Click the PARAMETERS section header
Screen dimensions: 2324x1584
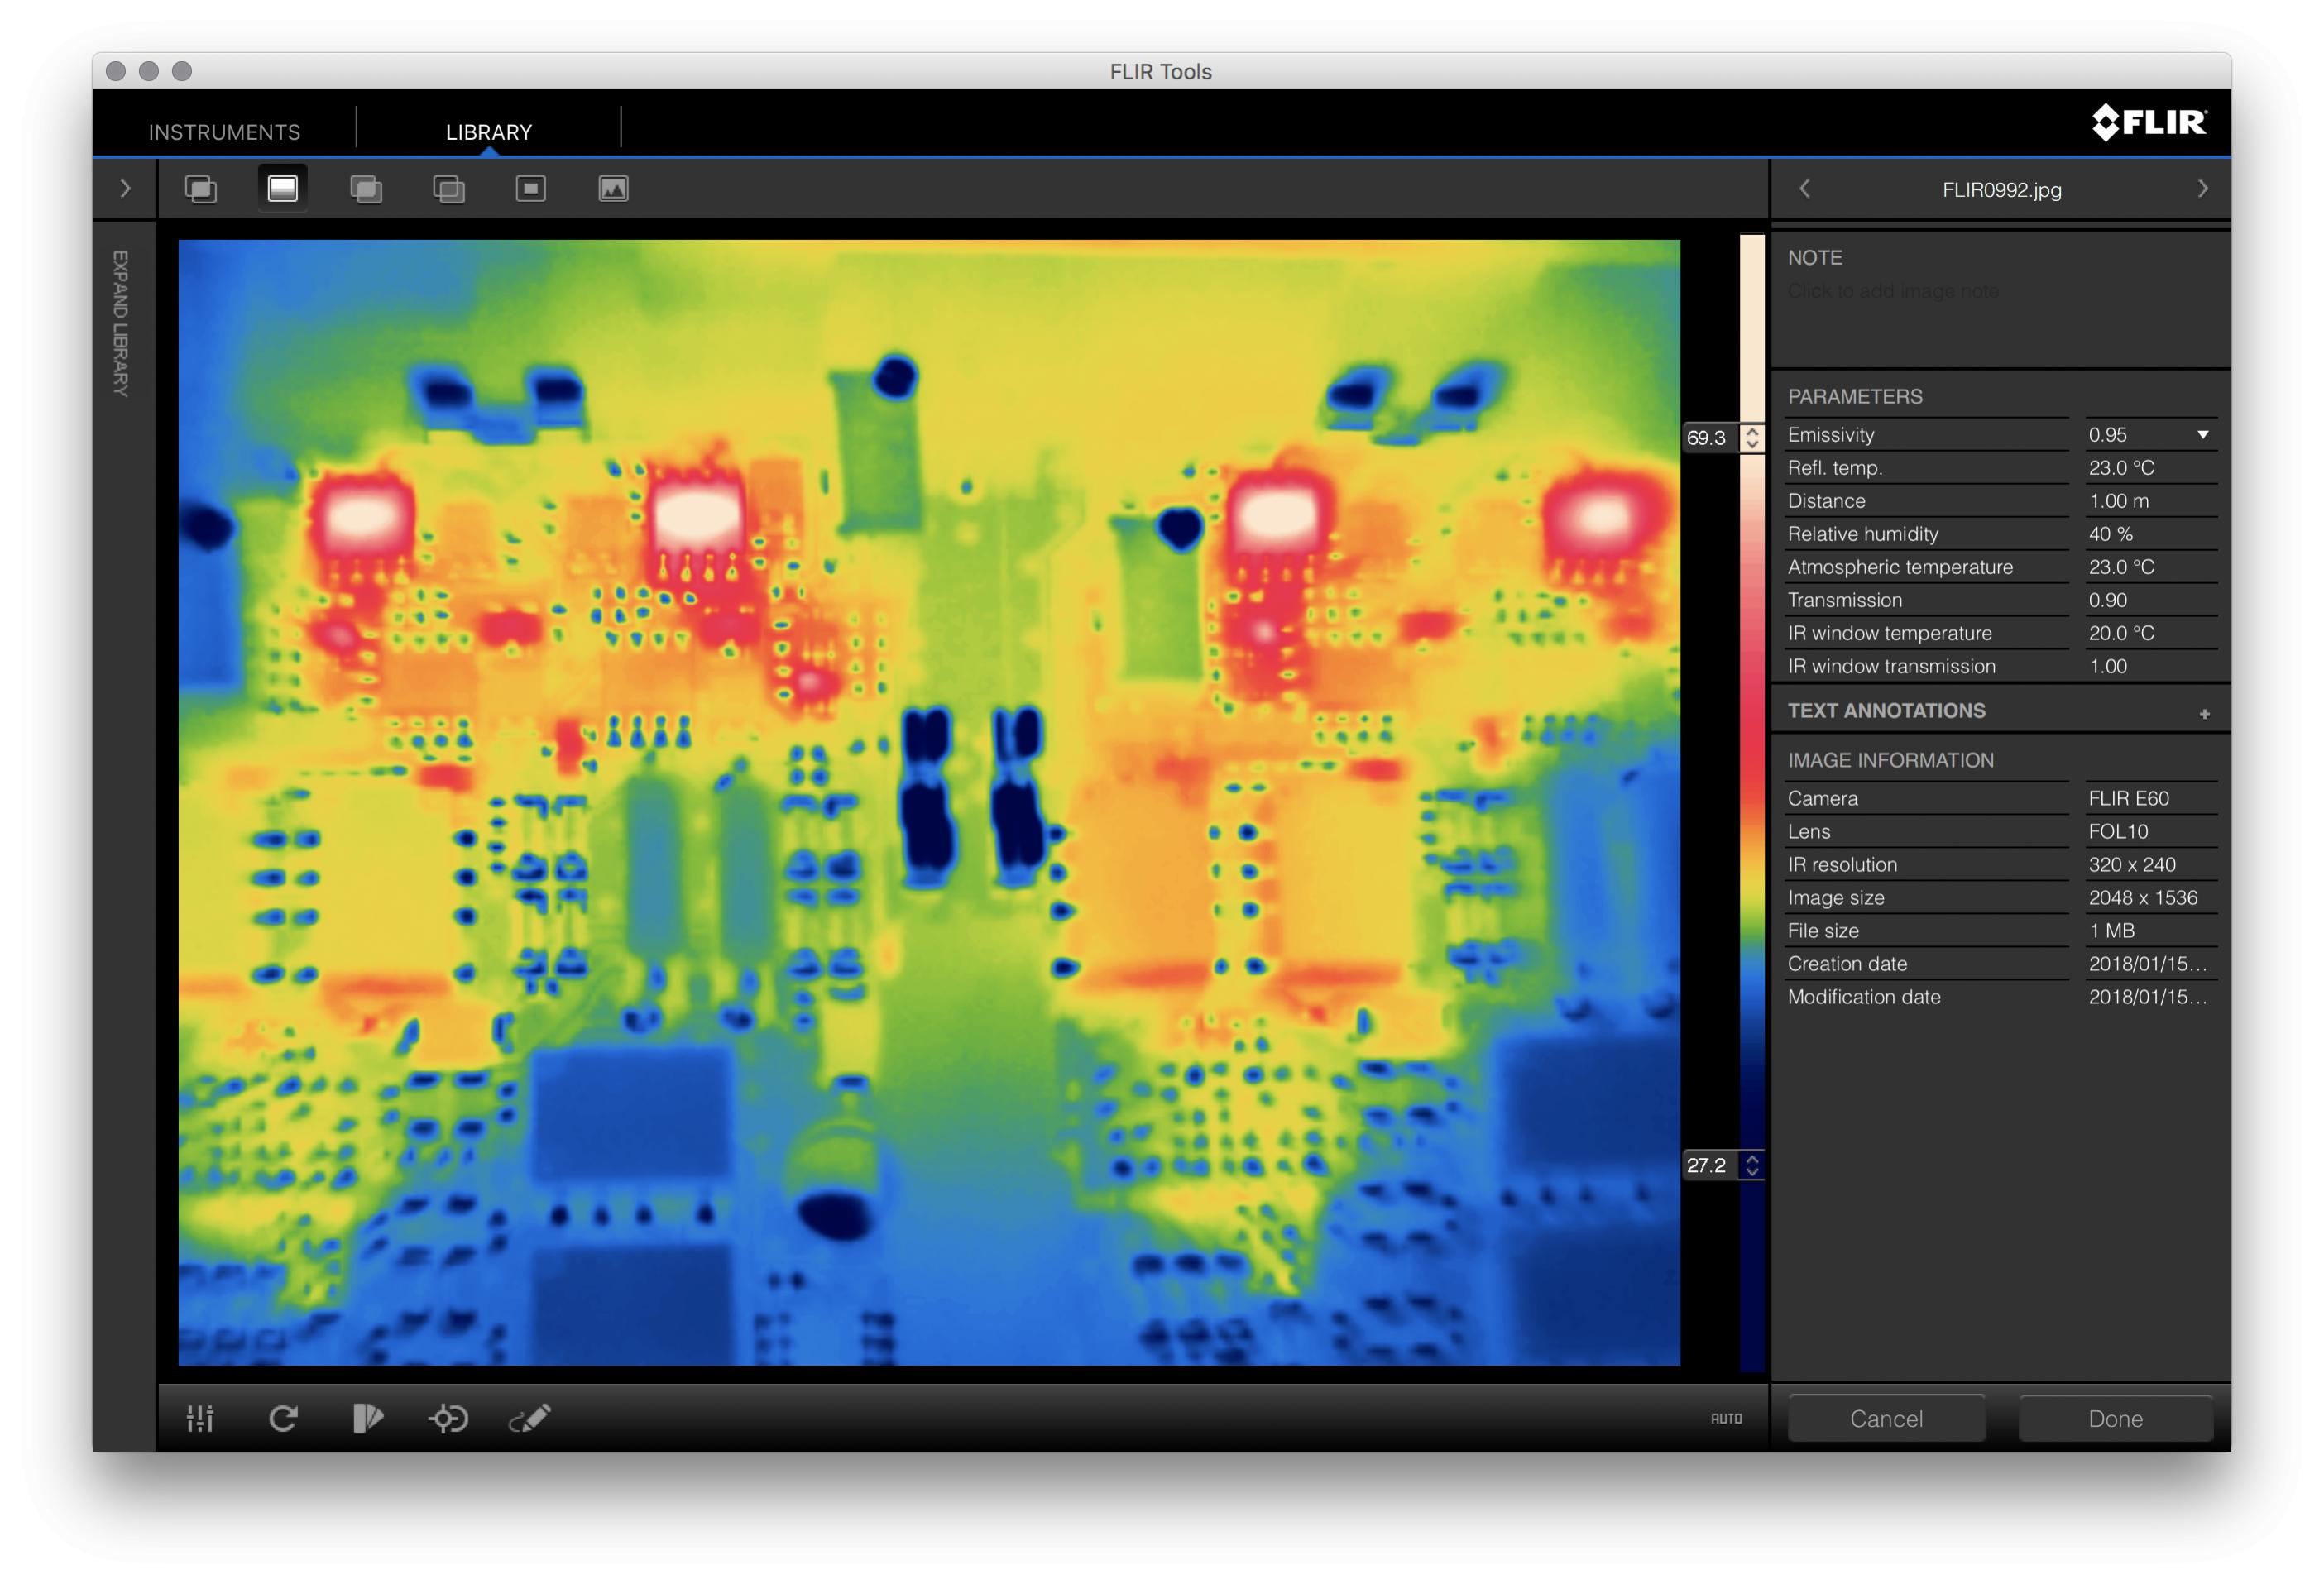[x=1855, y=396]
